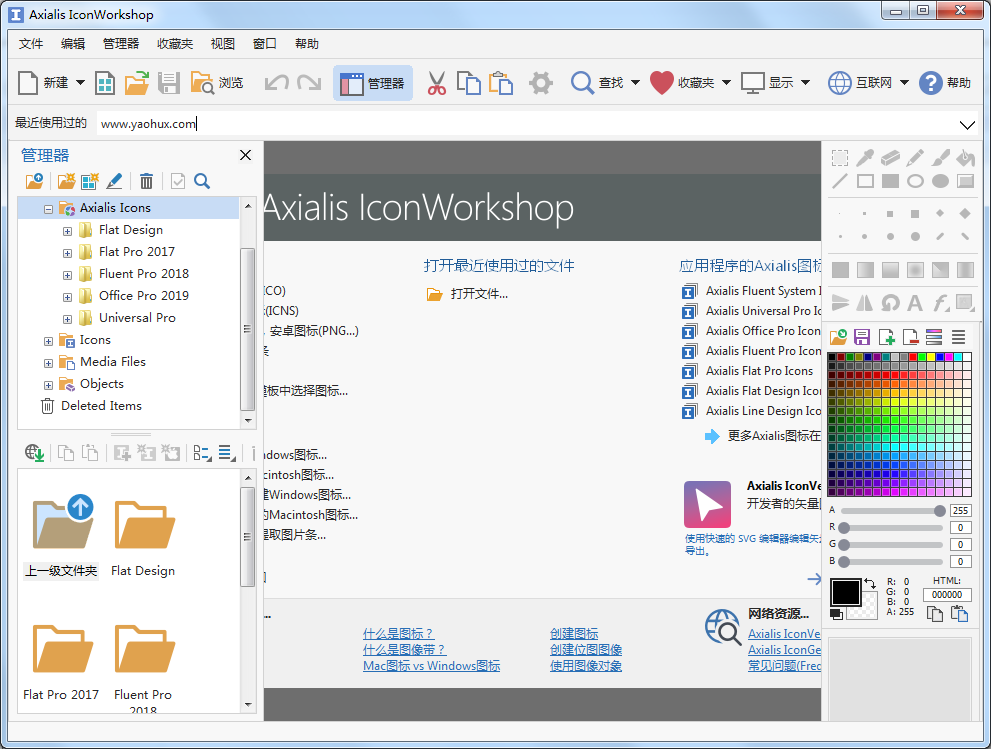Toggle the 管理器 panel toolbar button
This screenshot has height=749, width=991.
[372, 83]
